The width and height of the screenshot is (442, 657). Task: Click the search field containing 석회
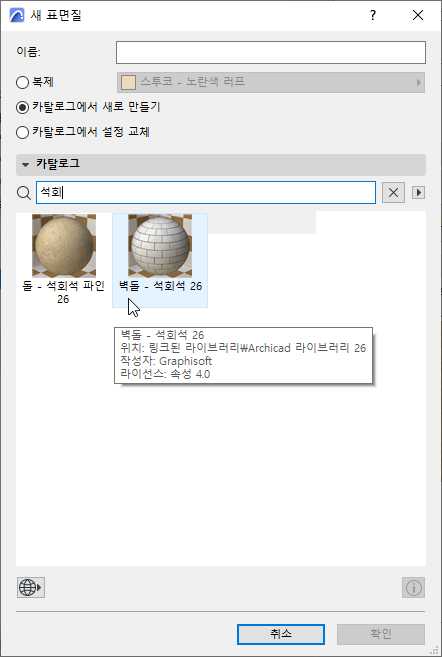[x=206, y=193]
